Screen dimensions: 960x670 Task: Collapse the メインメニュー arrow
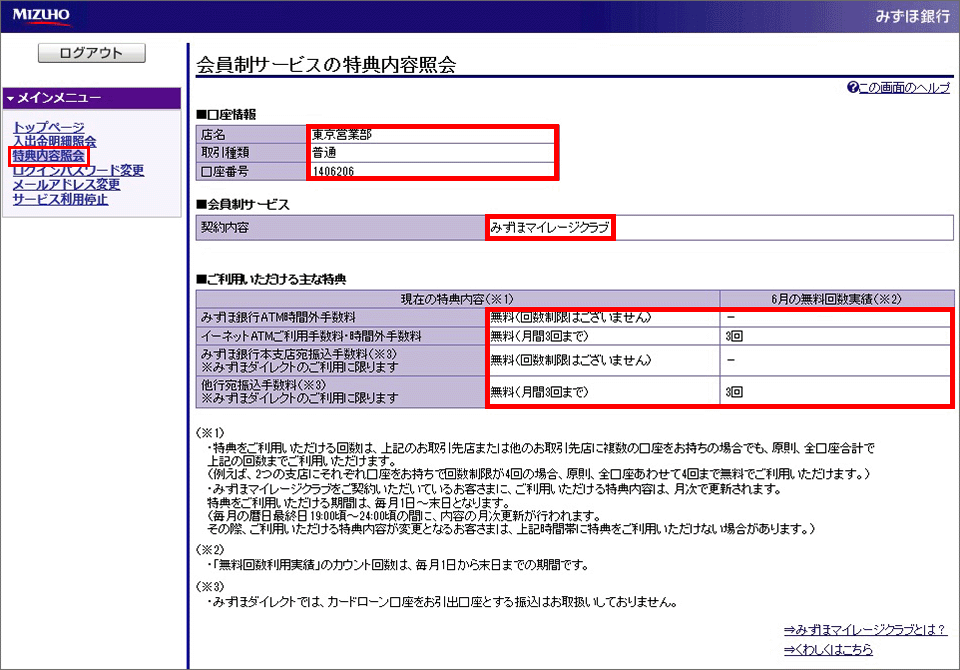tap(10, 99)
